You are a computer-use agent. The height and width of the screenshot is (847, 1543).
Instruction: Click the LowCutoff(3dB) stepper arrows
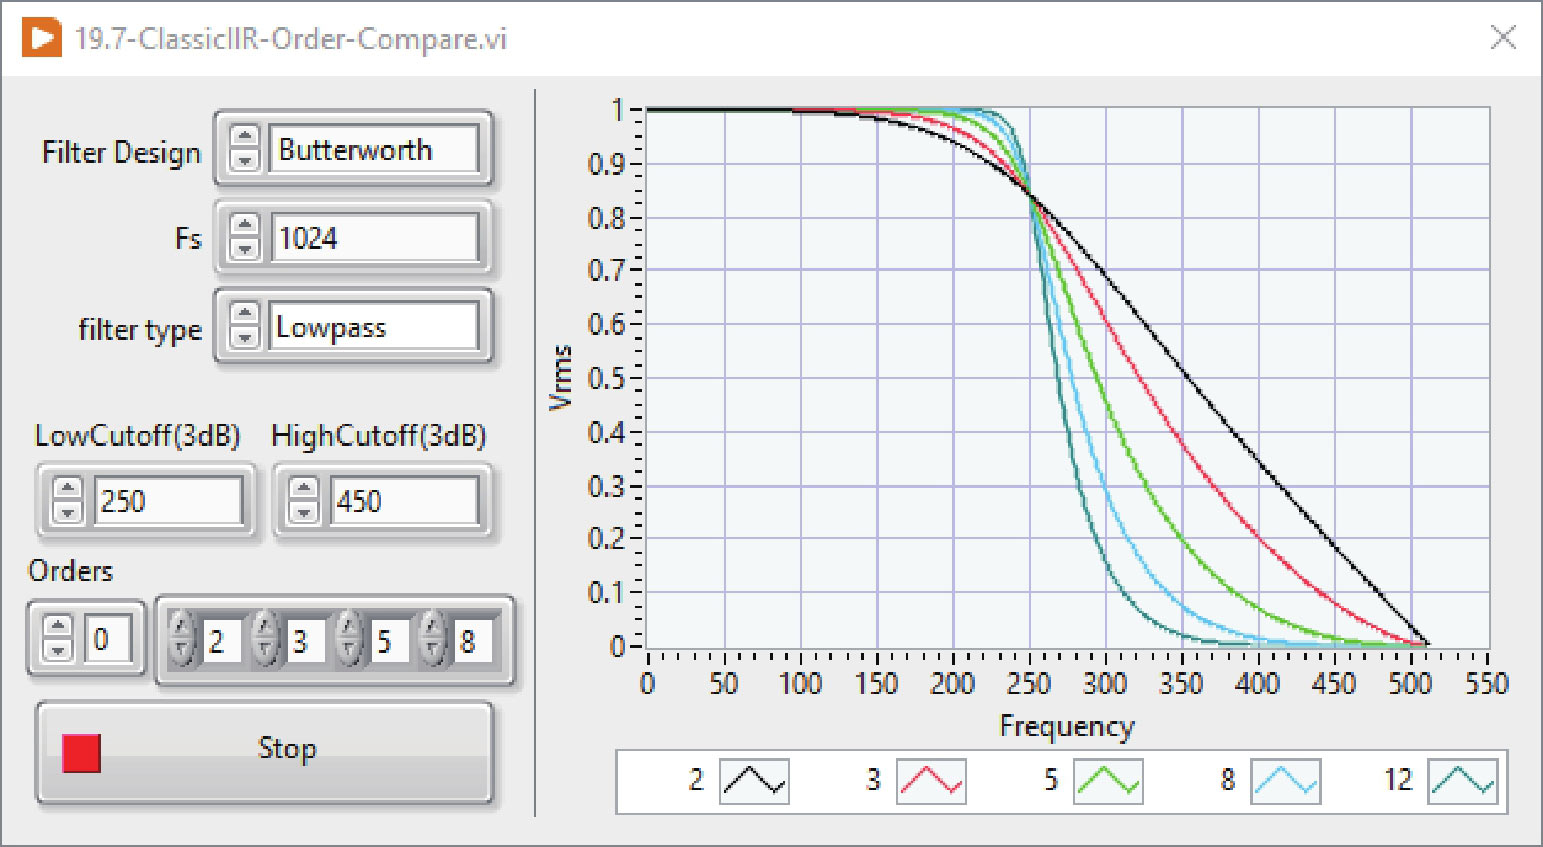(67, 499)
